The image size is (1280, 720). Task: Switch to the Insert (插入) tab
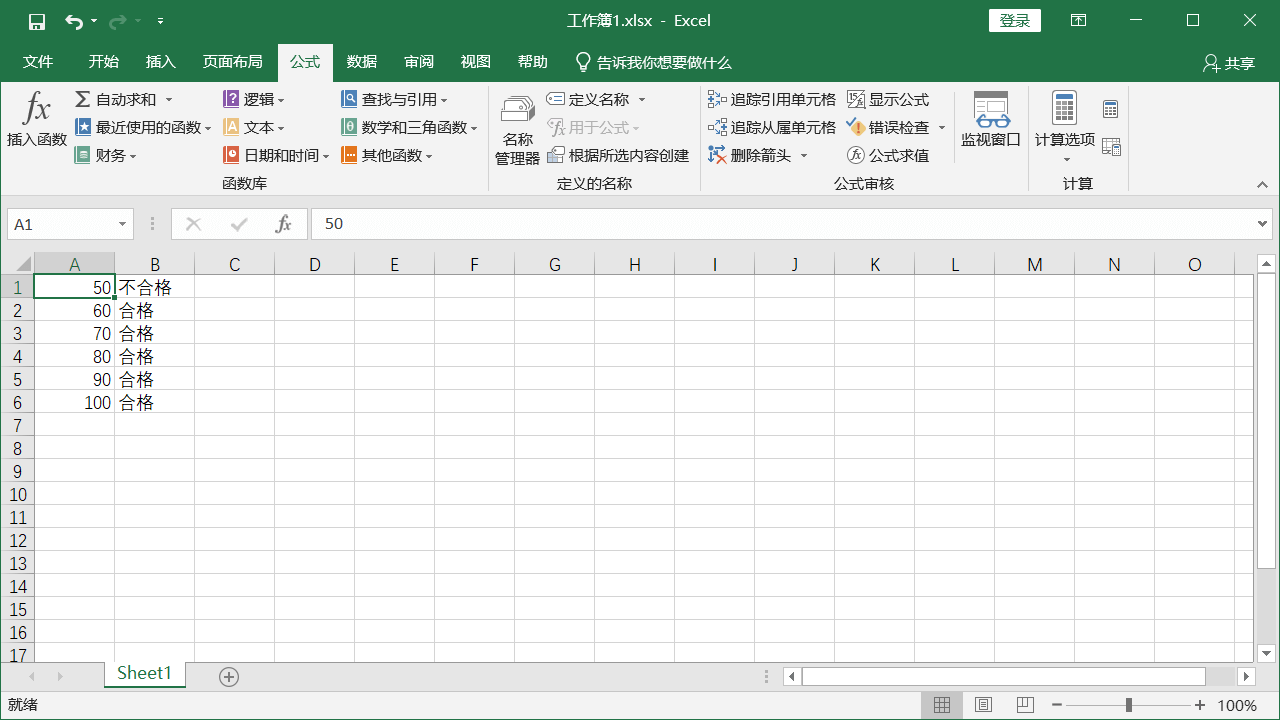tap(160, 62)
